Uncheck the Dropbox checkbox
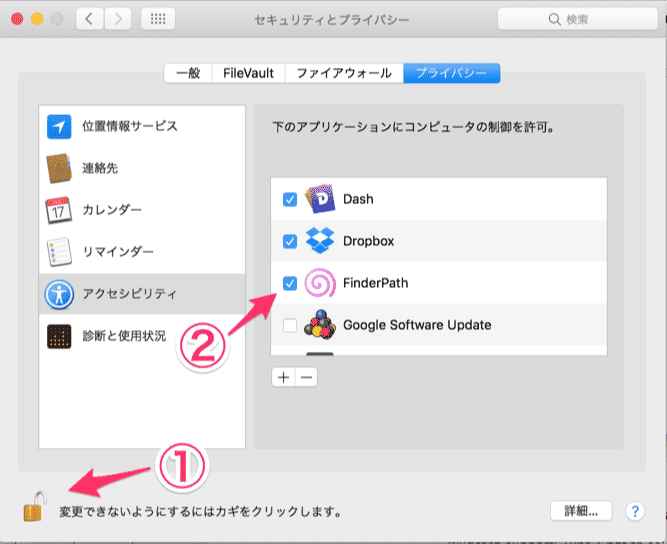Screen dimensions: 667x544 click(290, 241)
